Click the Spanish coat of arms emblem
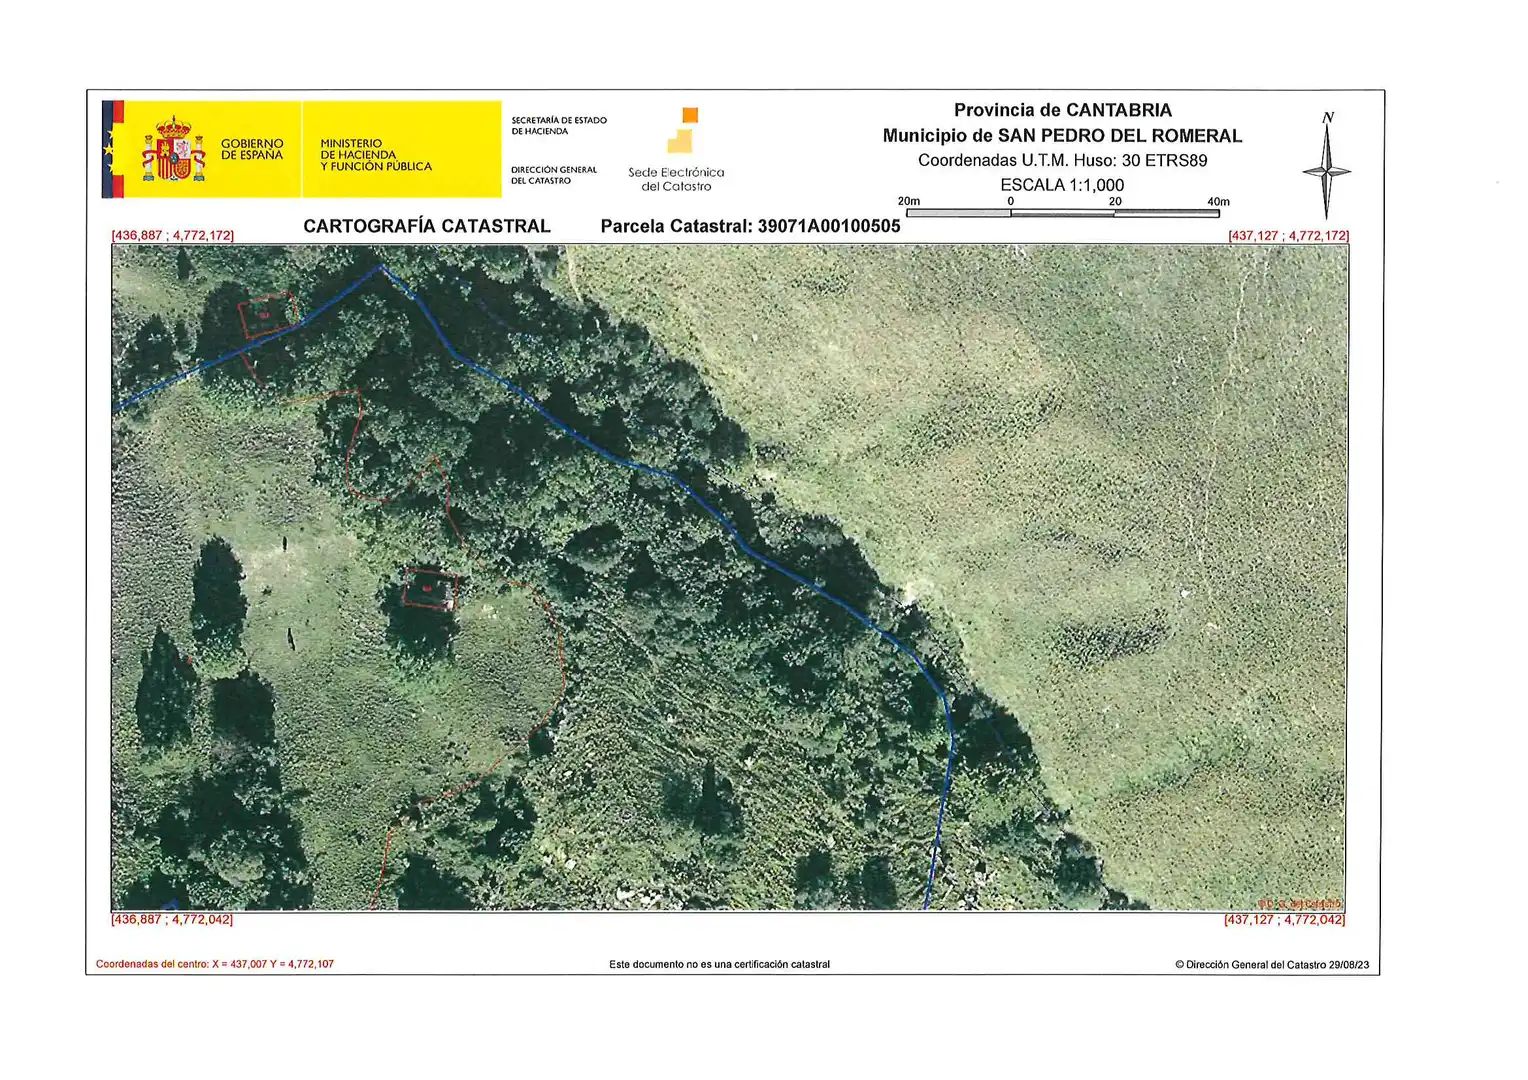Viewport: 1528px width, 1080px height. [x=174, y=149]
